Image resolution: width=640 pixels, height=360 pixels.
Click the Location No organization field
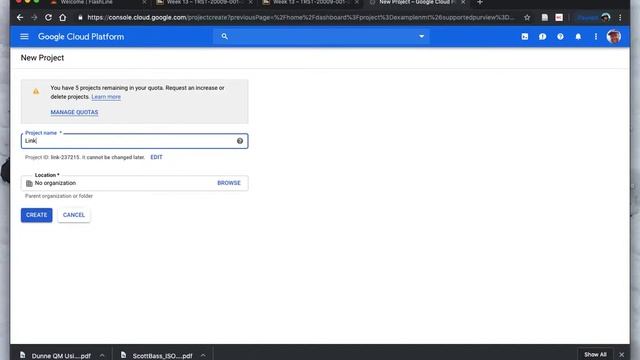pyautogui.click(x=134, y=183)
